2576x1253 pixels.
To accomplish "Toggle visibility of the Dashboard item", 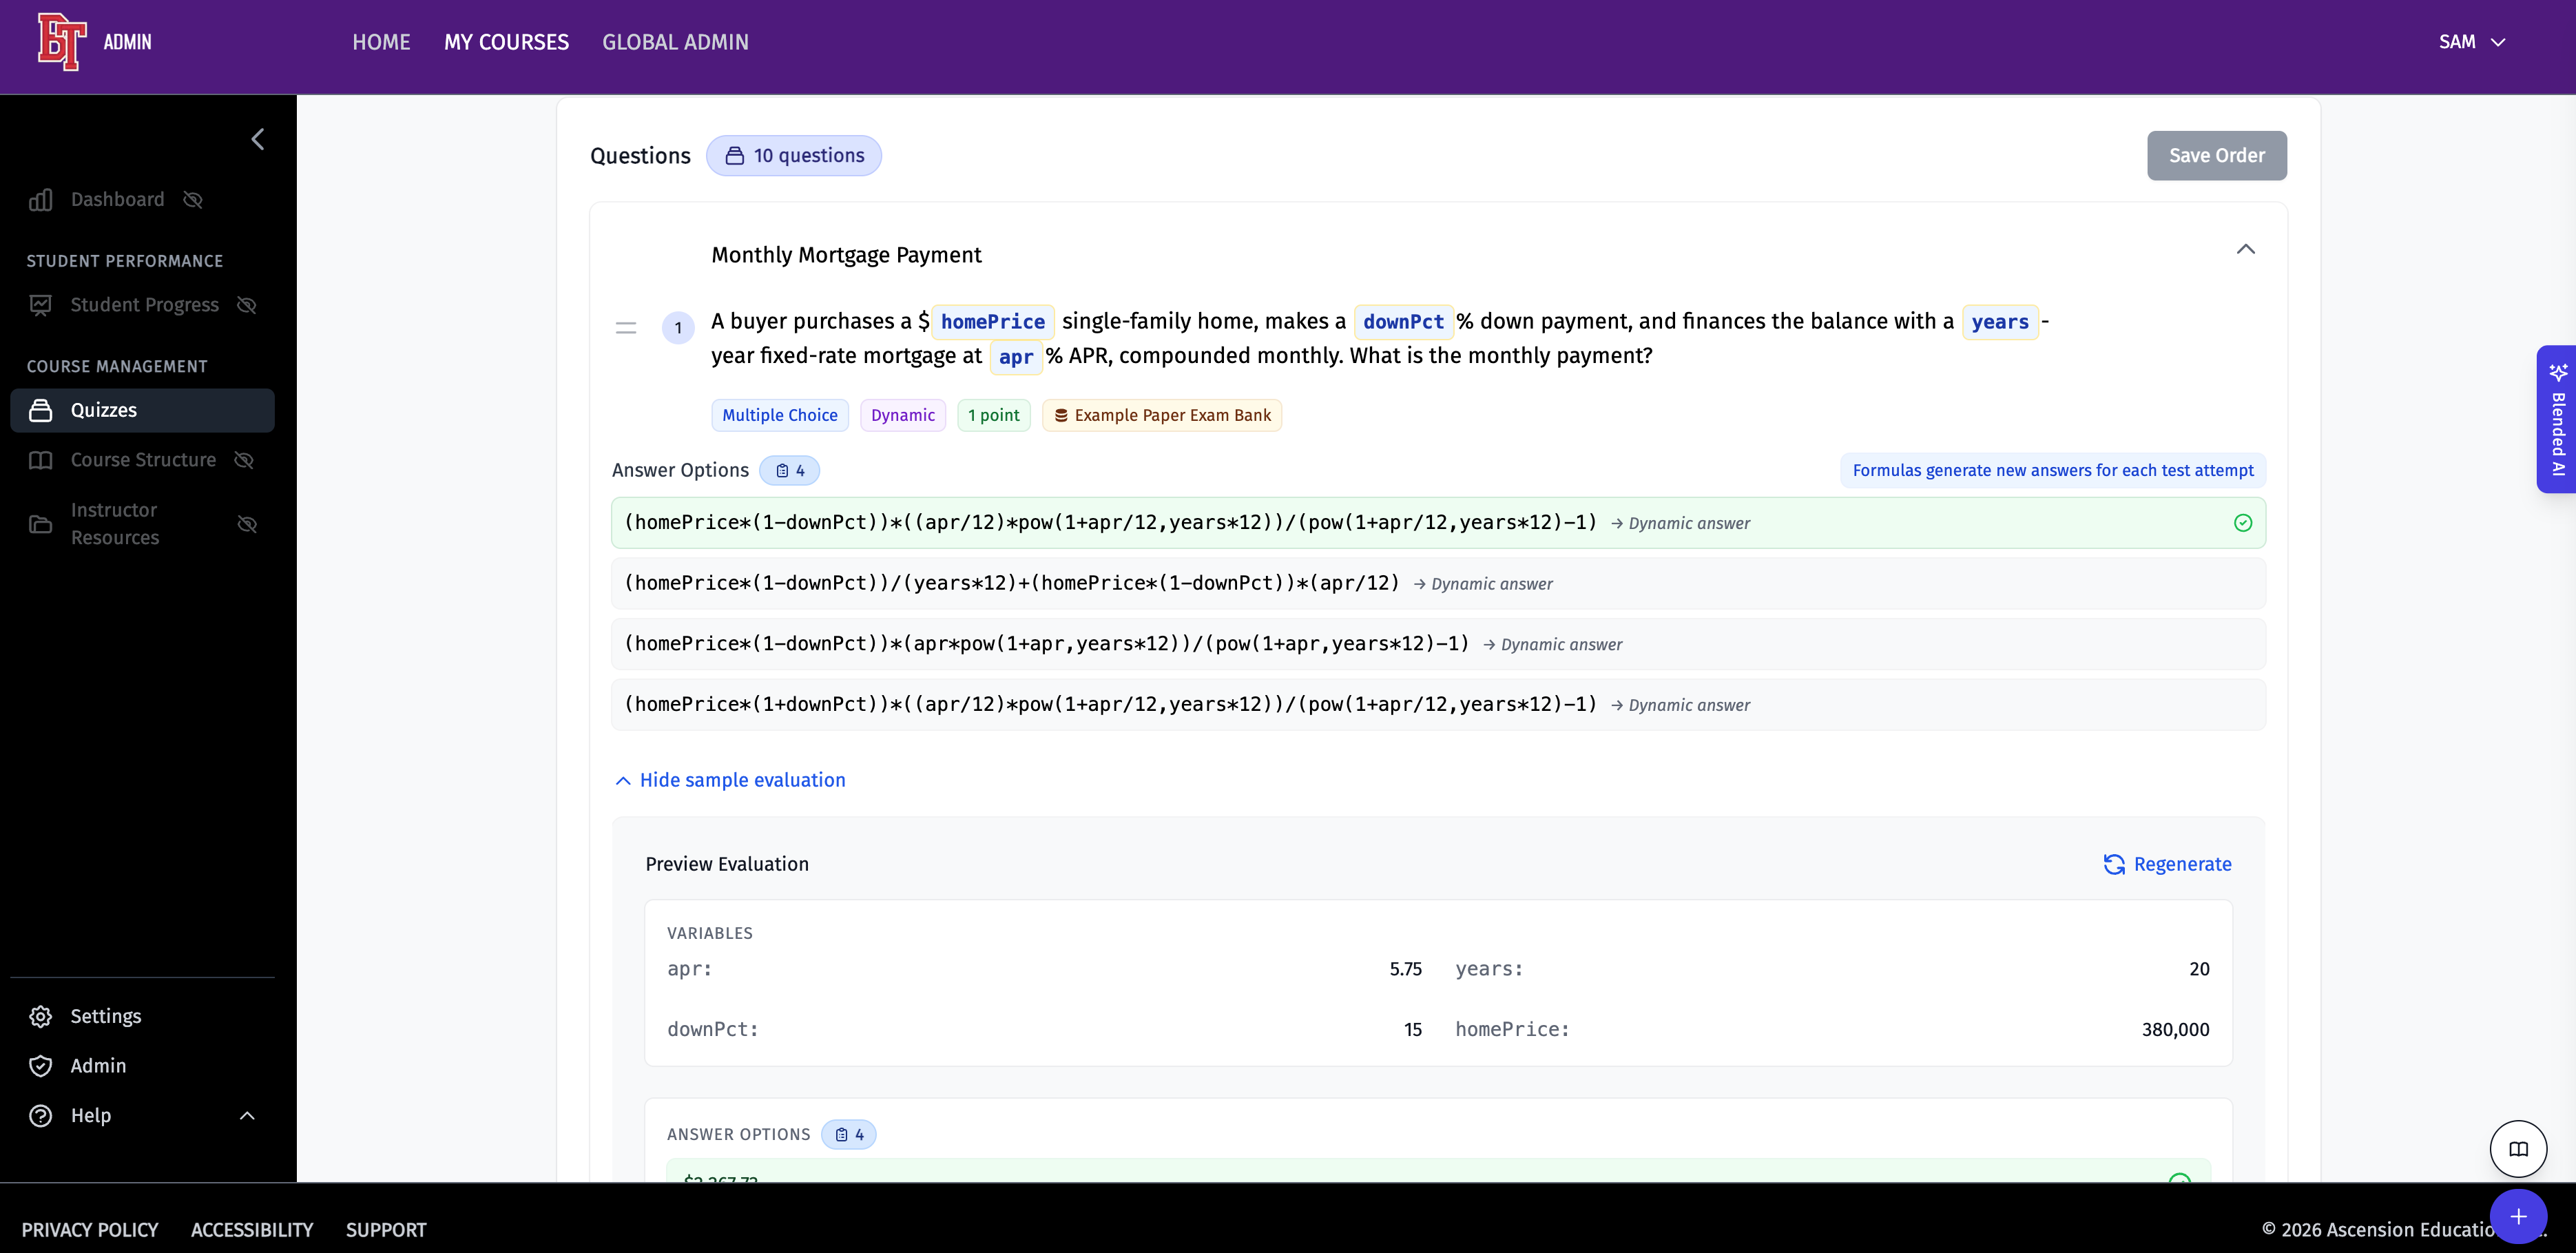I will pyautogui.click(x=193, y=200).
